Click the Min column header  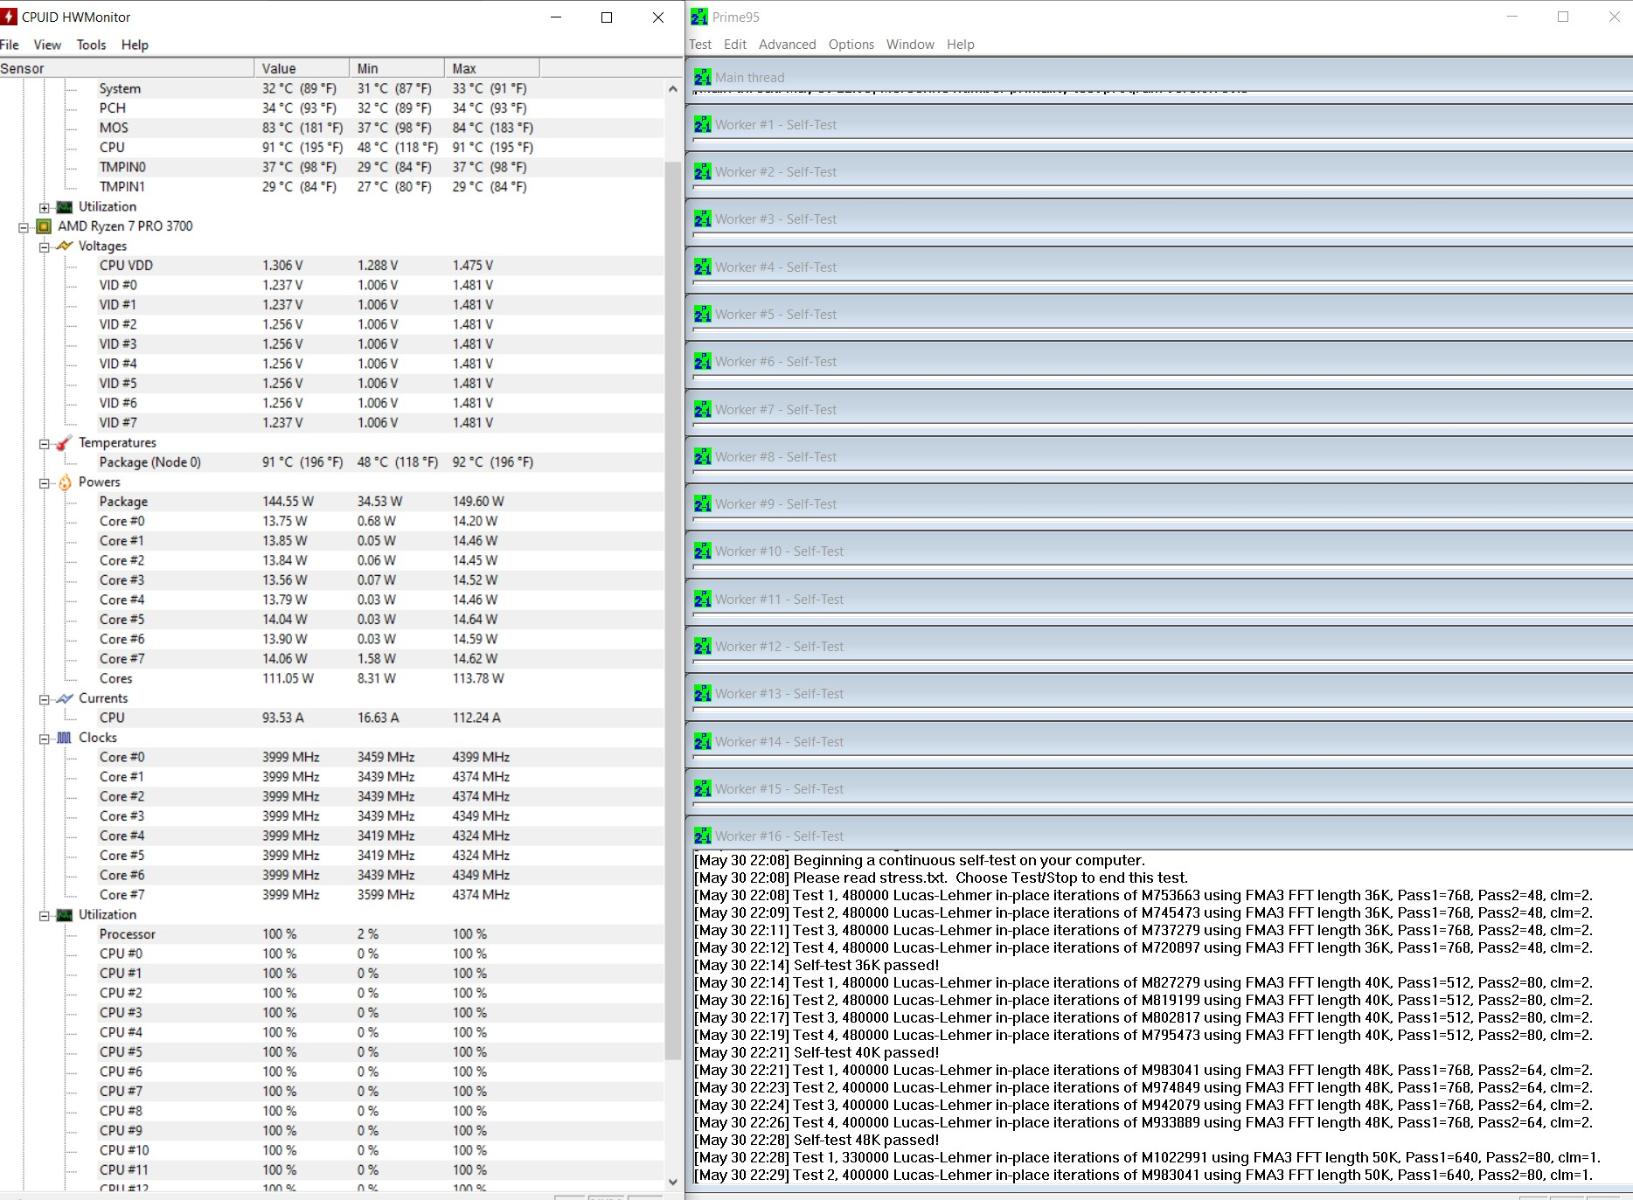pyautogui.click(x=397, y=68)
